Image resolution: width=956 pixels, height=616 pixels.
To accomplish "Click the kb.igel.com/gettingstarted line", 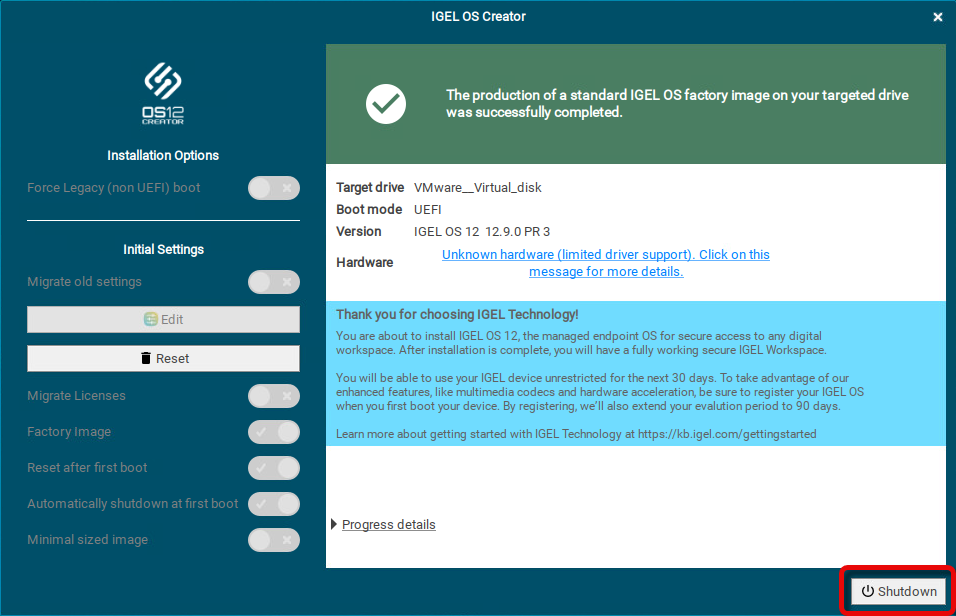I will tap(576, 434).
